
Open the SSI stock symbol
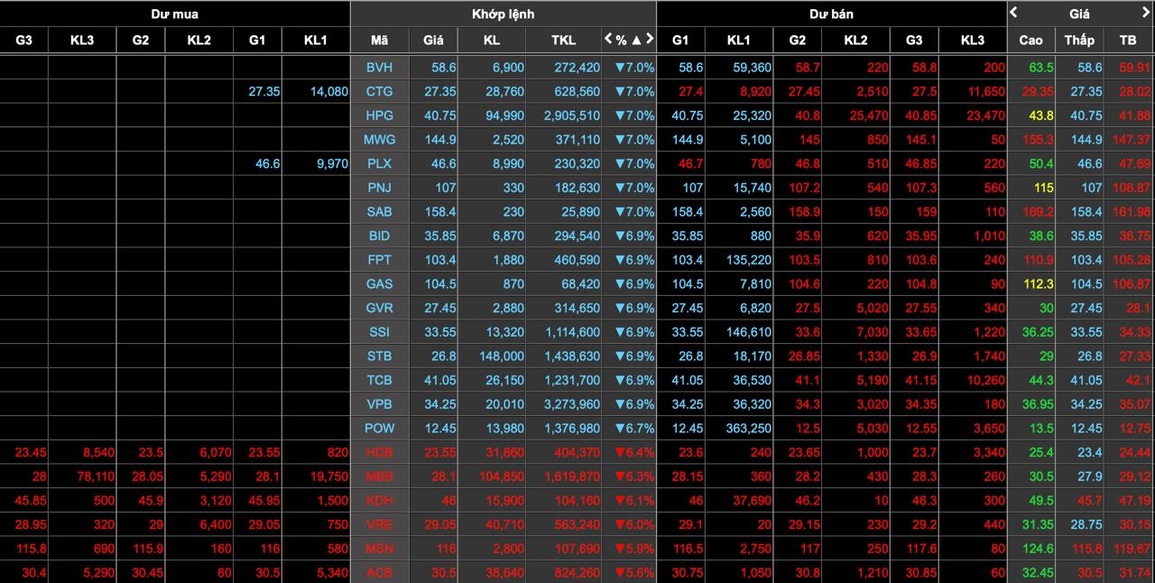379,332
